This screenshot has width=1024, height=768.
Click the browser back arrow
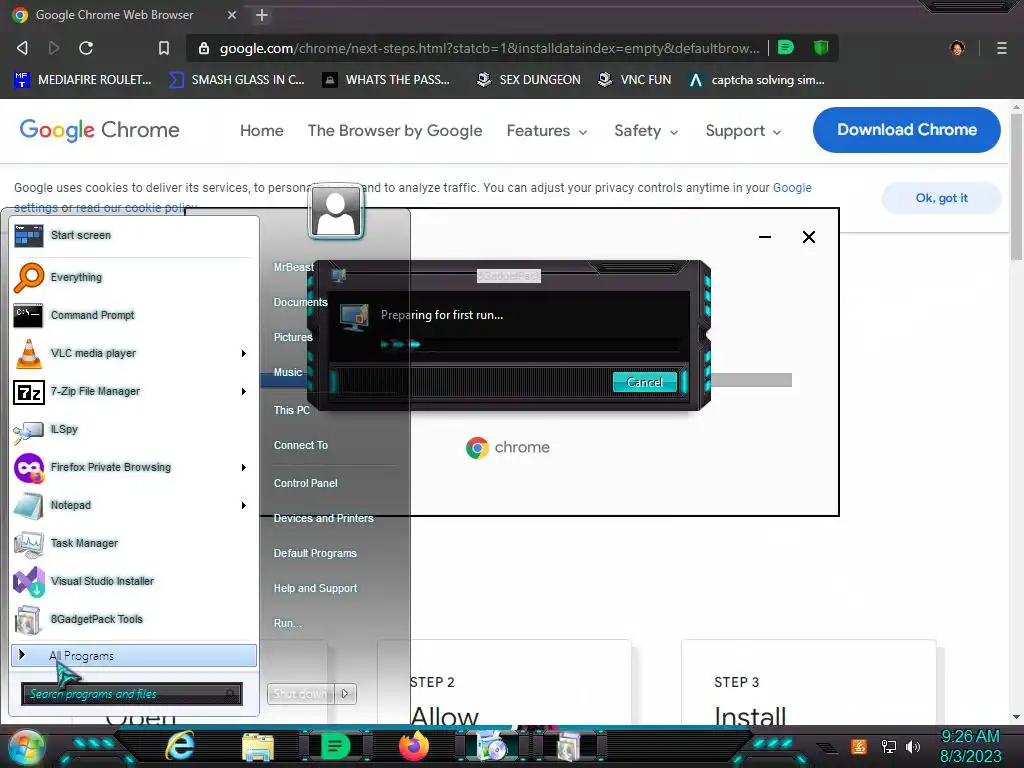click(x=22, y=48)
